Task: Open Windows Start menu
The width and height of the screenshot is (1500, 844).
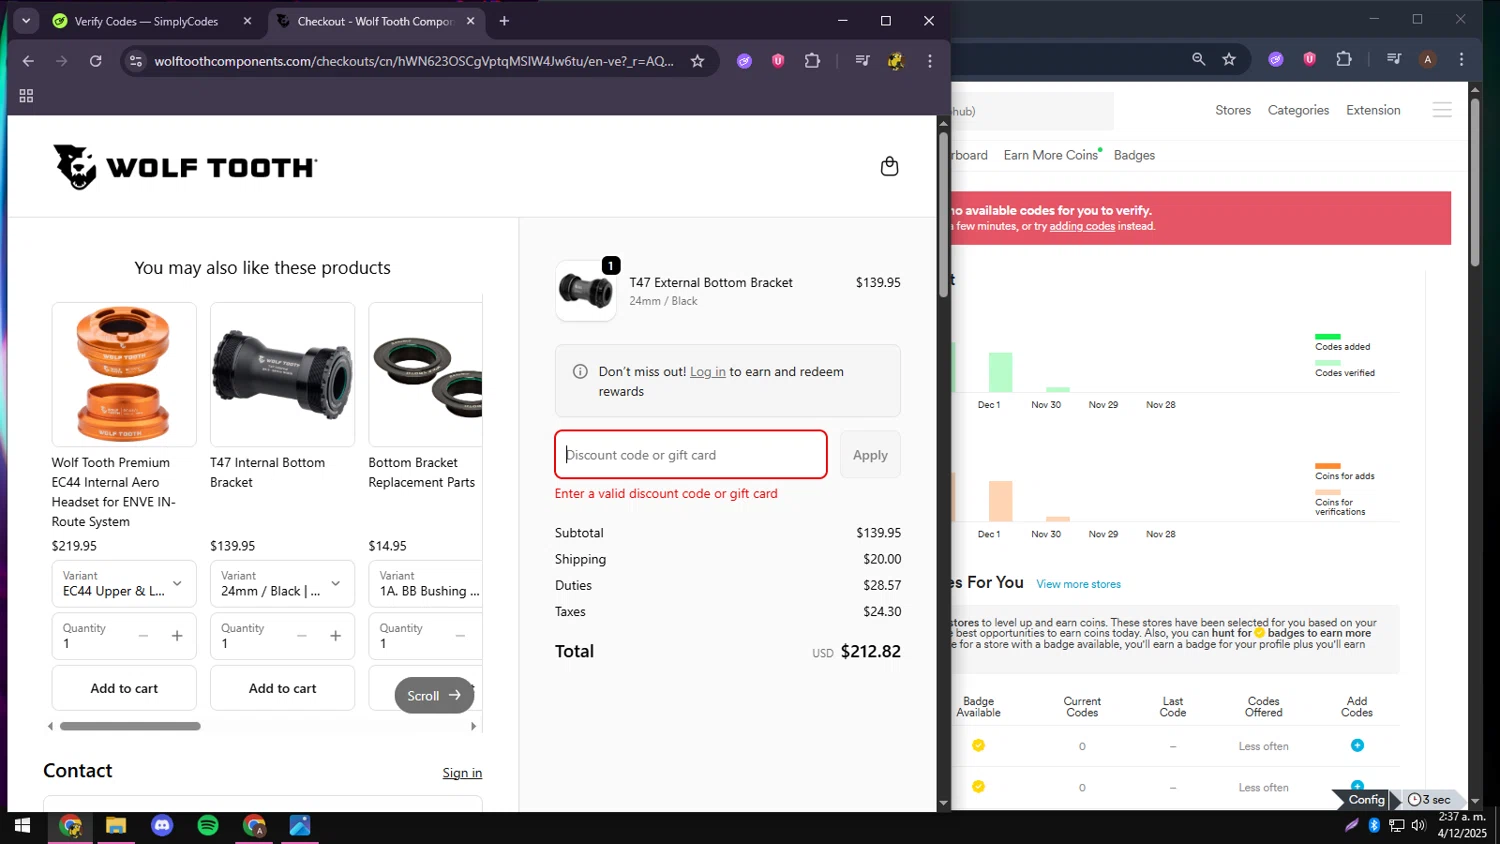Action: (x=22, y=826)
